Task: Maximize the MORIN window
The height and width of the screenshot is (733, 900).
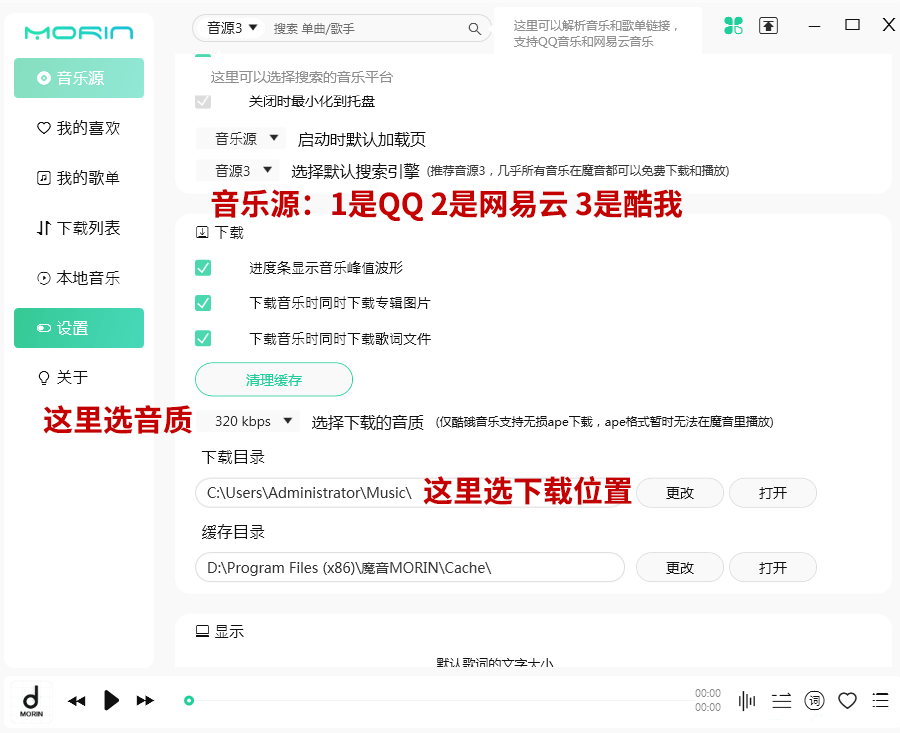Action: coord(852,25)
